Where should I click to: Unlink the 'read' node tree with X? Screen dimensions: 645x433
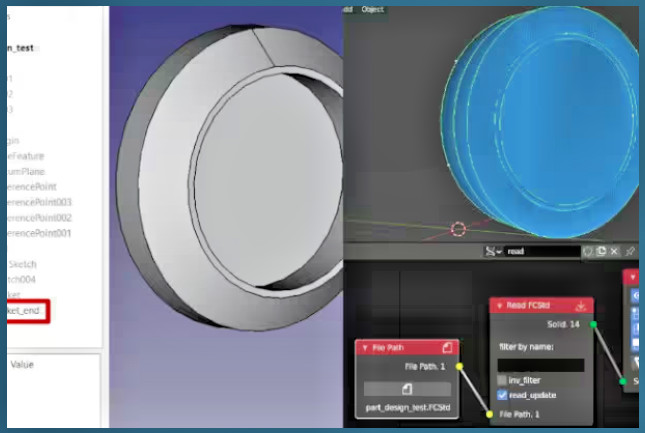614,251
